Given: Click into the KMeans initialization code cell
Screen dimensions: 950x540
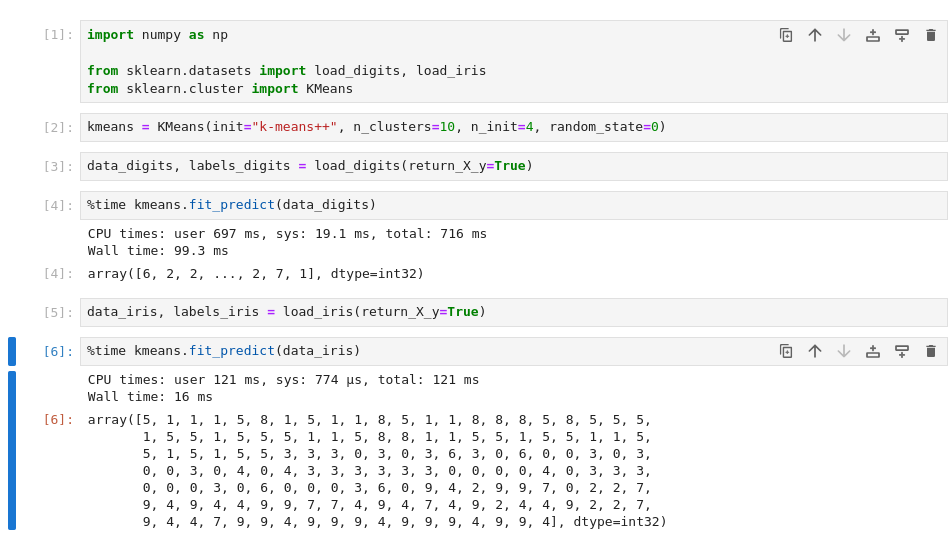Looking at the screenshot, I should (500, 127).
